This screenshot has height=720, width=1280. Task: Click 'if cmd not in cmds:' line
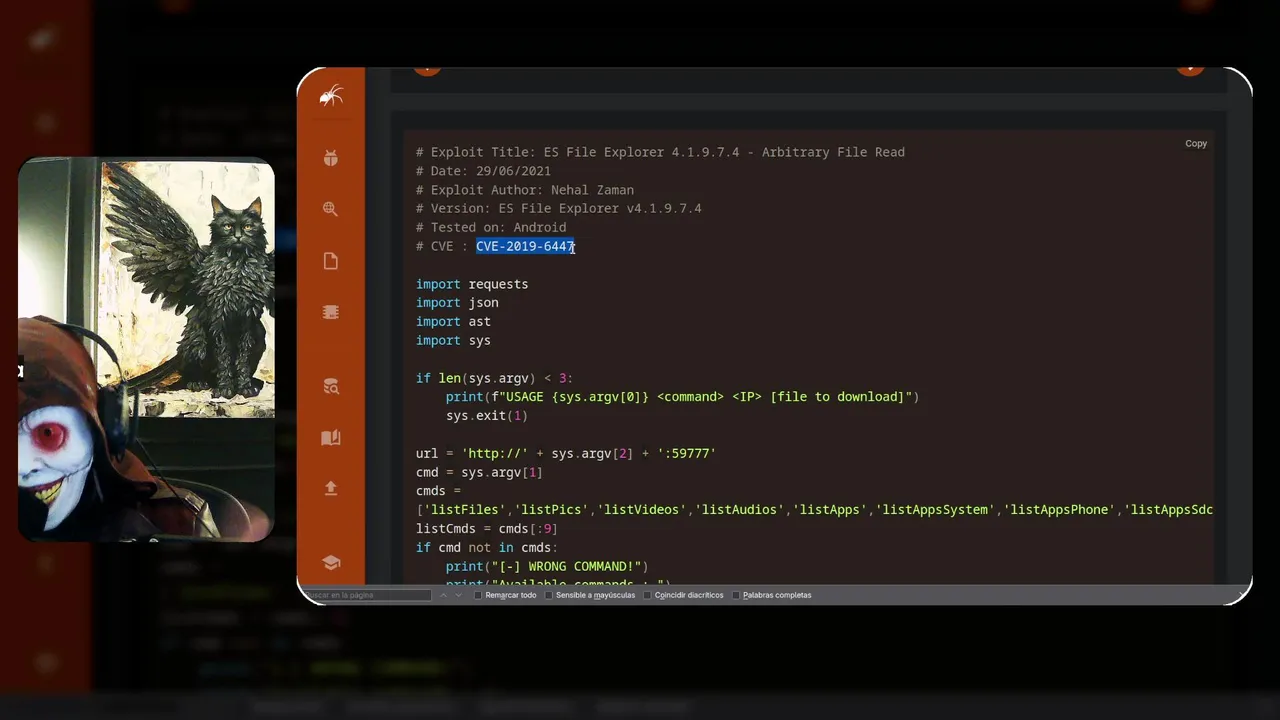(487, 547)
